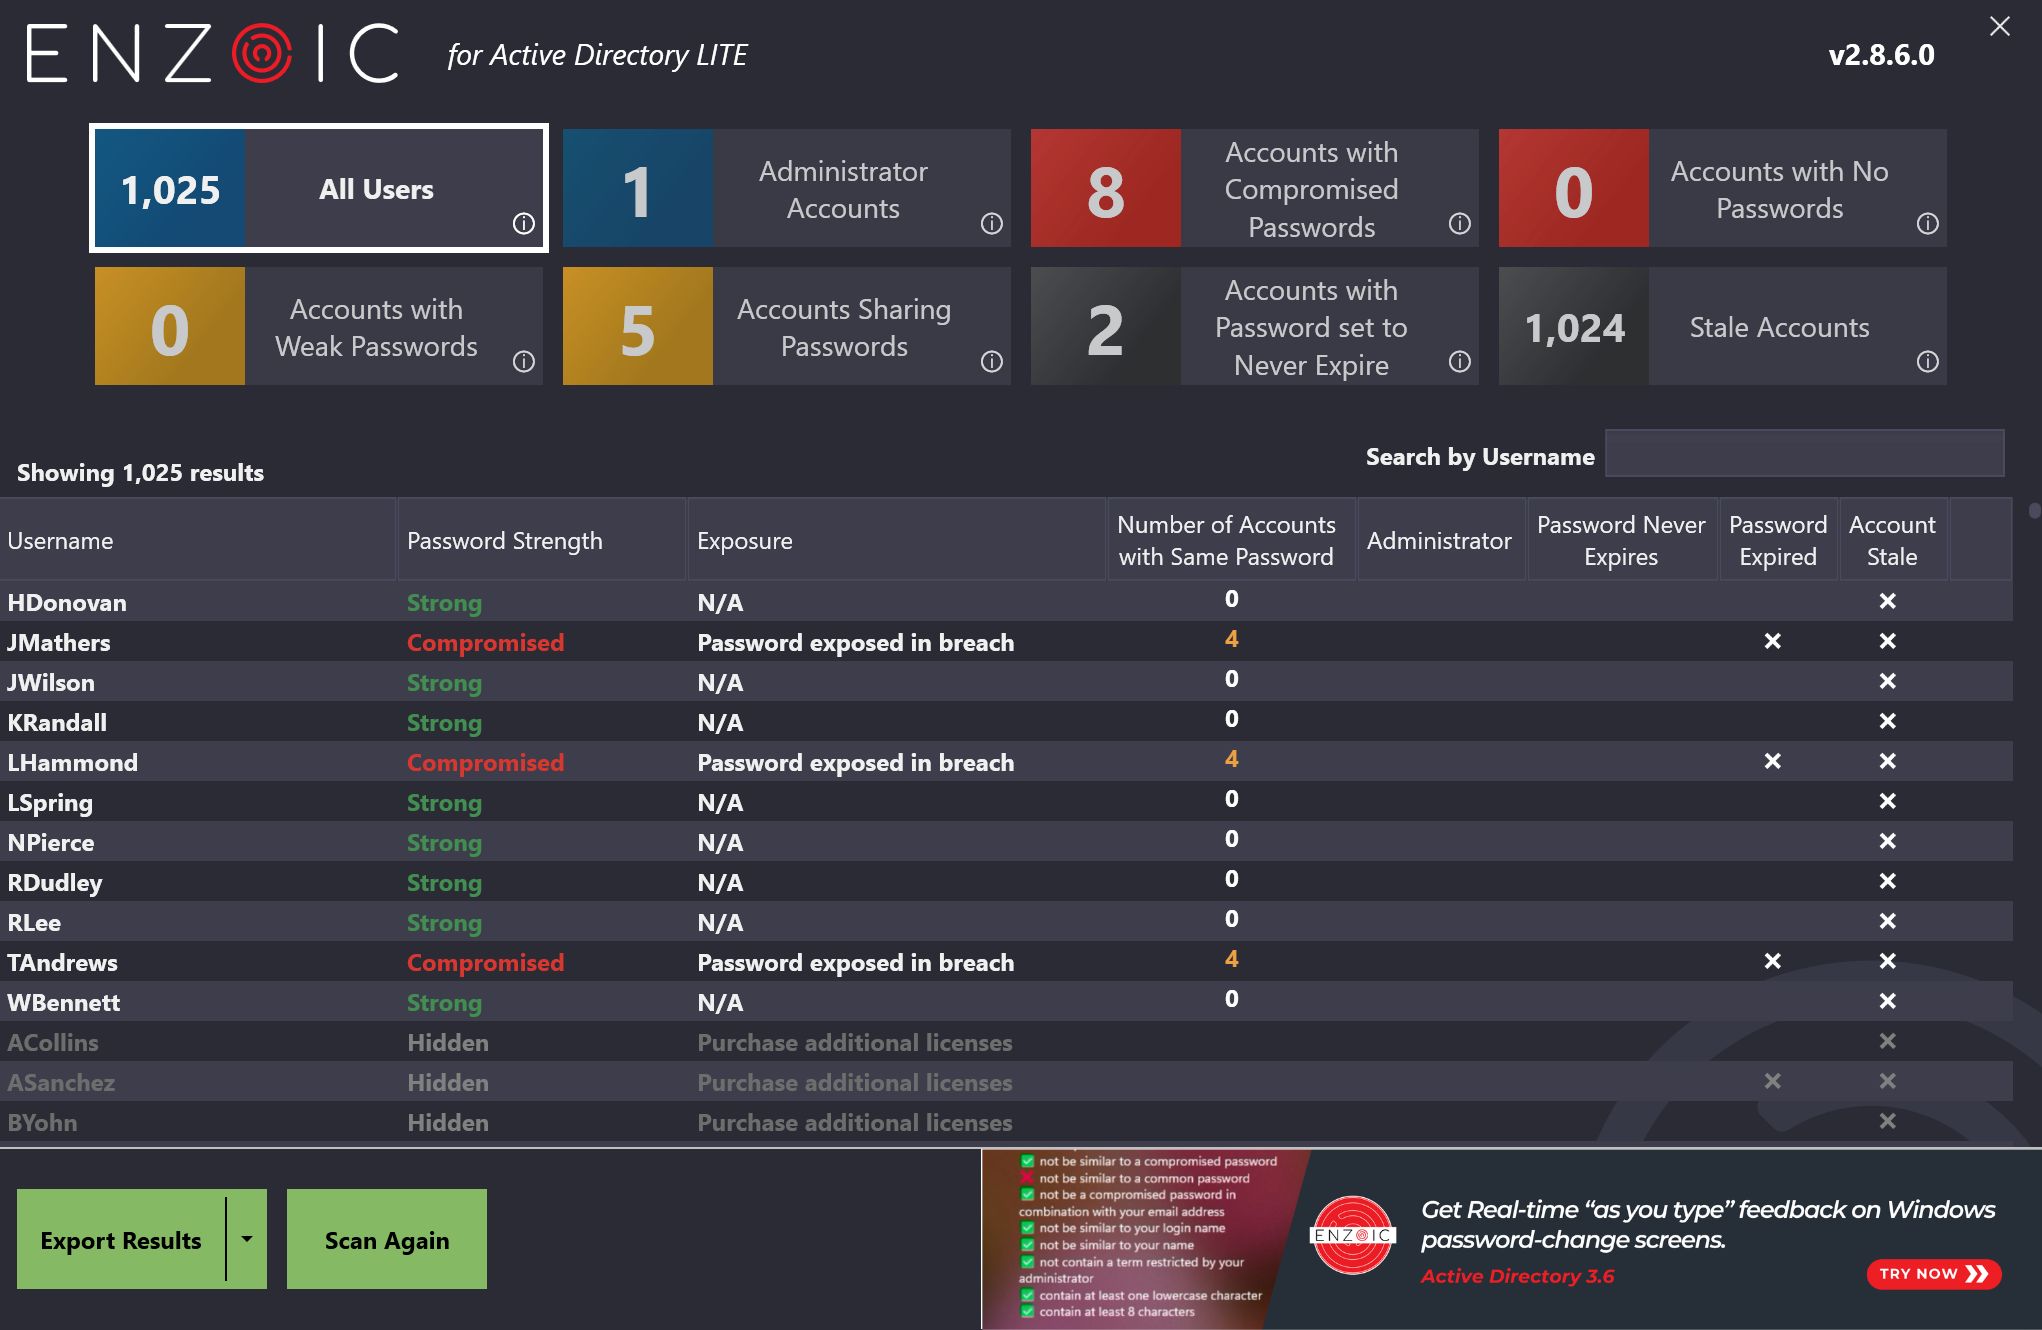Sort by Administrator column header

tap(1441, 540)
